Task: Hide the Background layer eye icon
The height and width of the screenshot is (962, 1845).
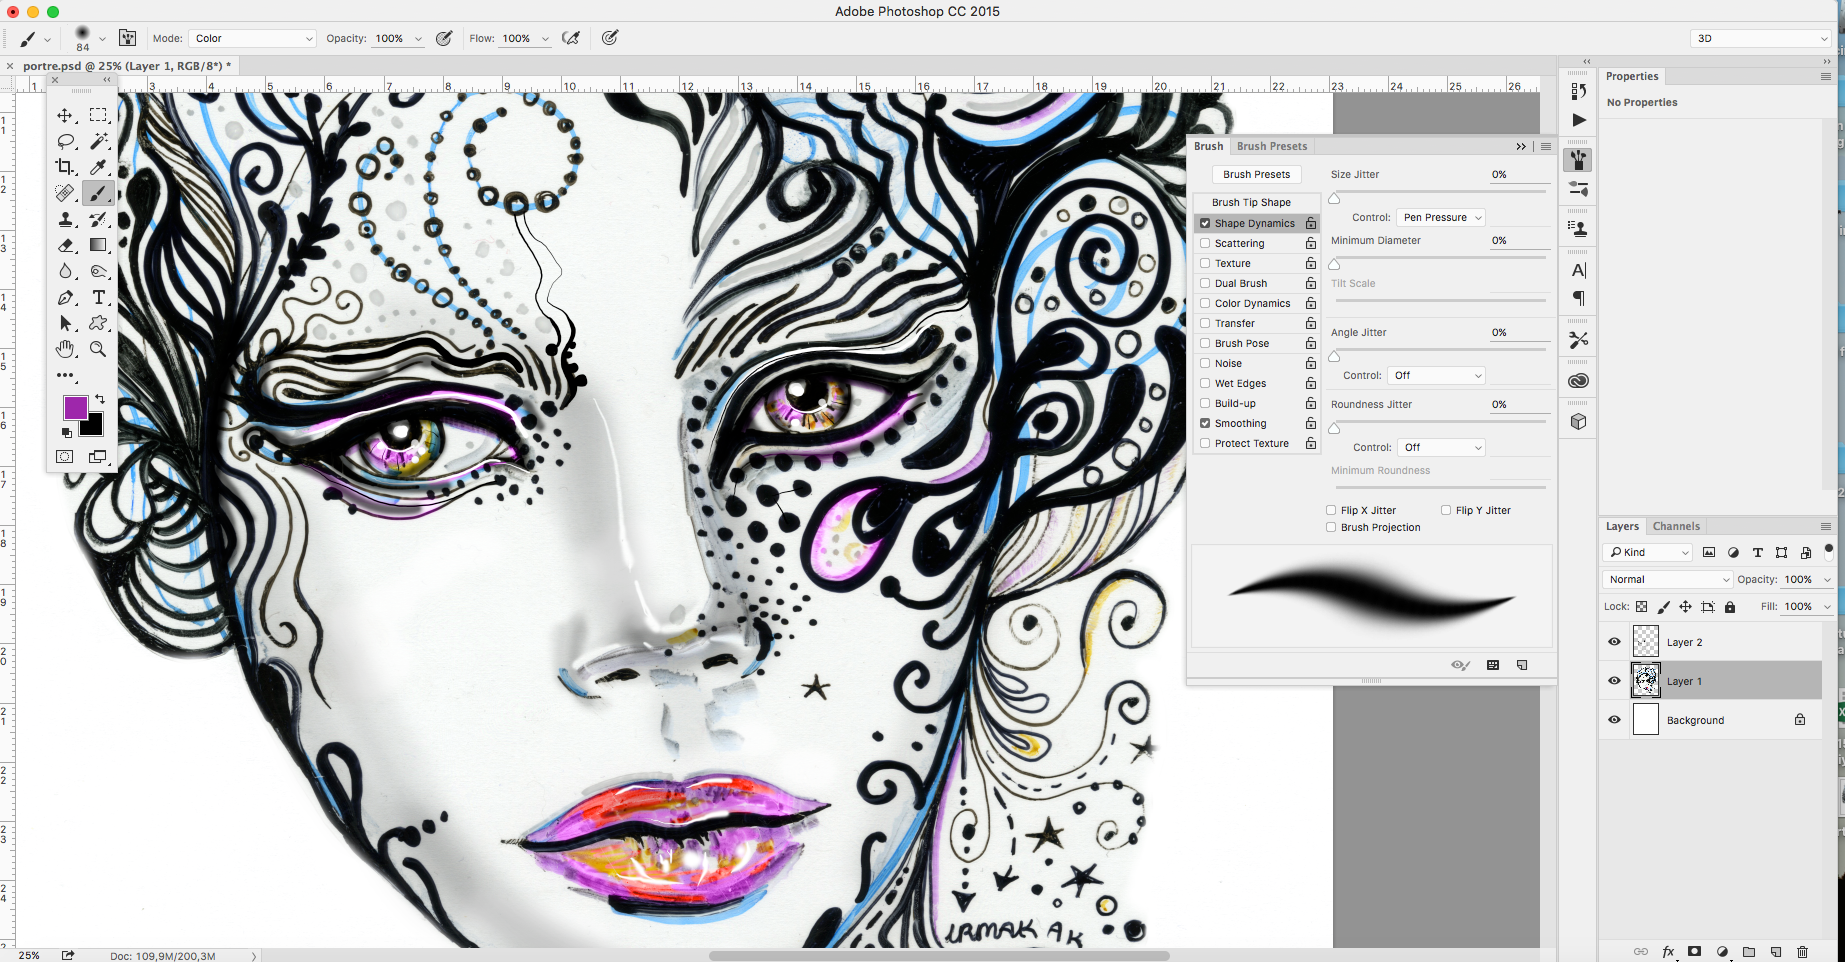Action: 1614,720
